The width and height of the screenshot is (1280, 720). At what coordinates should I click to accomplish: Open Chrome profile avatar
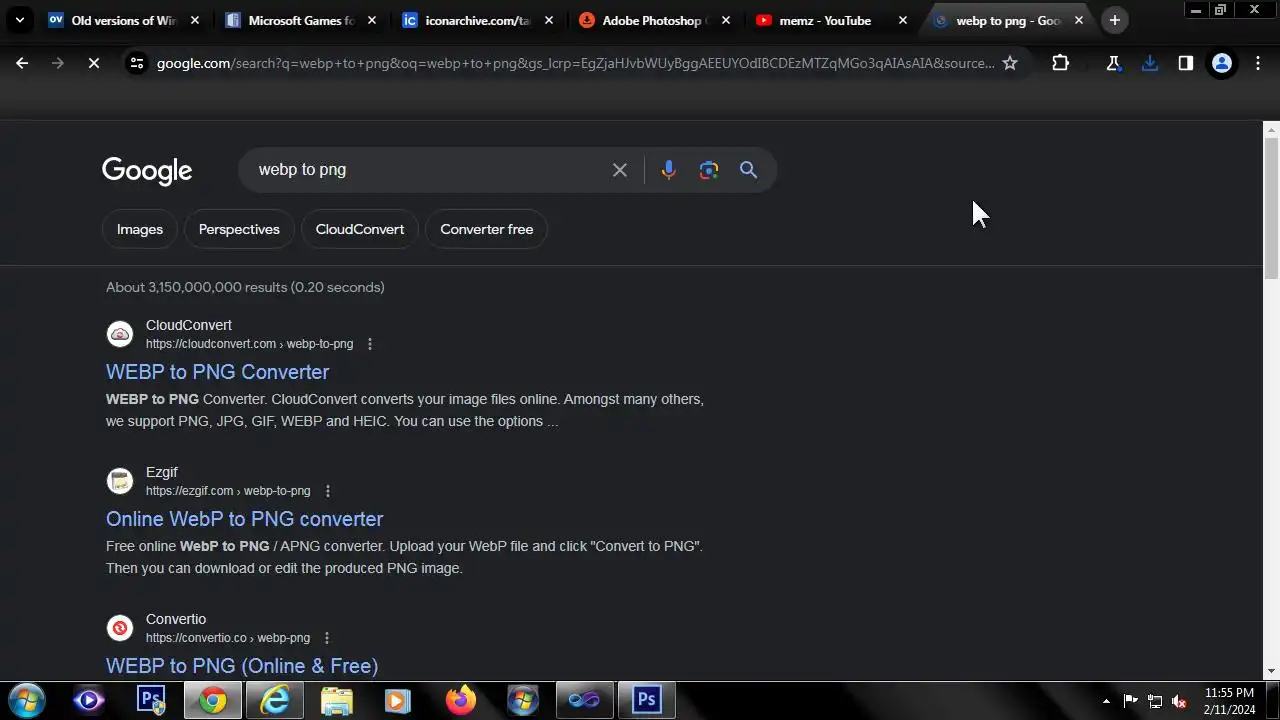pos(1221,63)
